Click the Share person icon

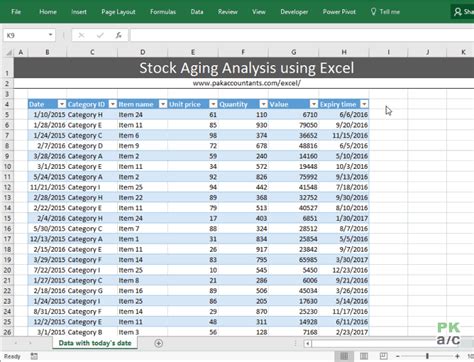(457, 12)
